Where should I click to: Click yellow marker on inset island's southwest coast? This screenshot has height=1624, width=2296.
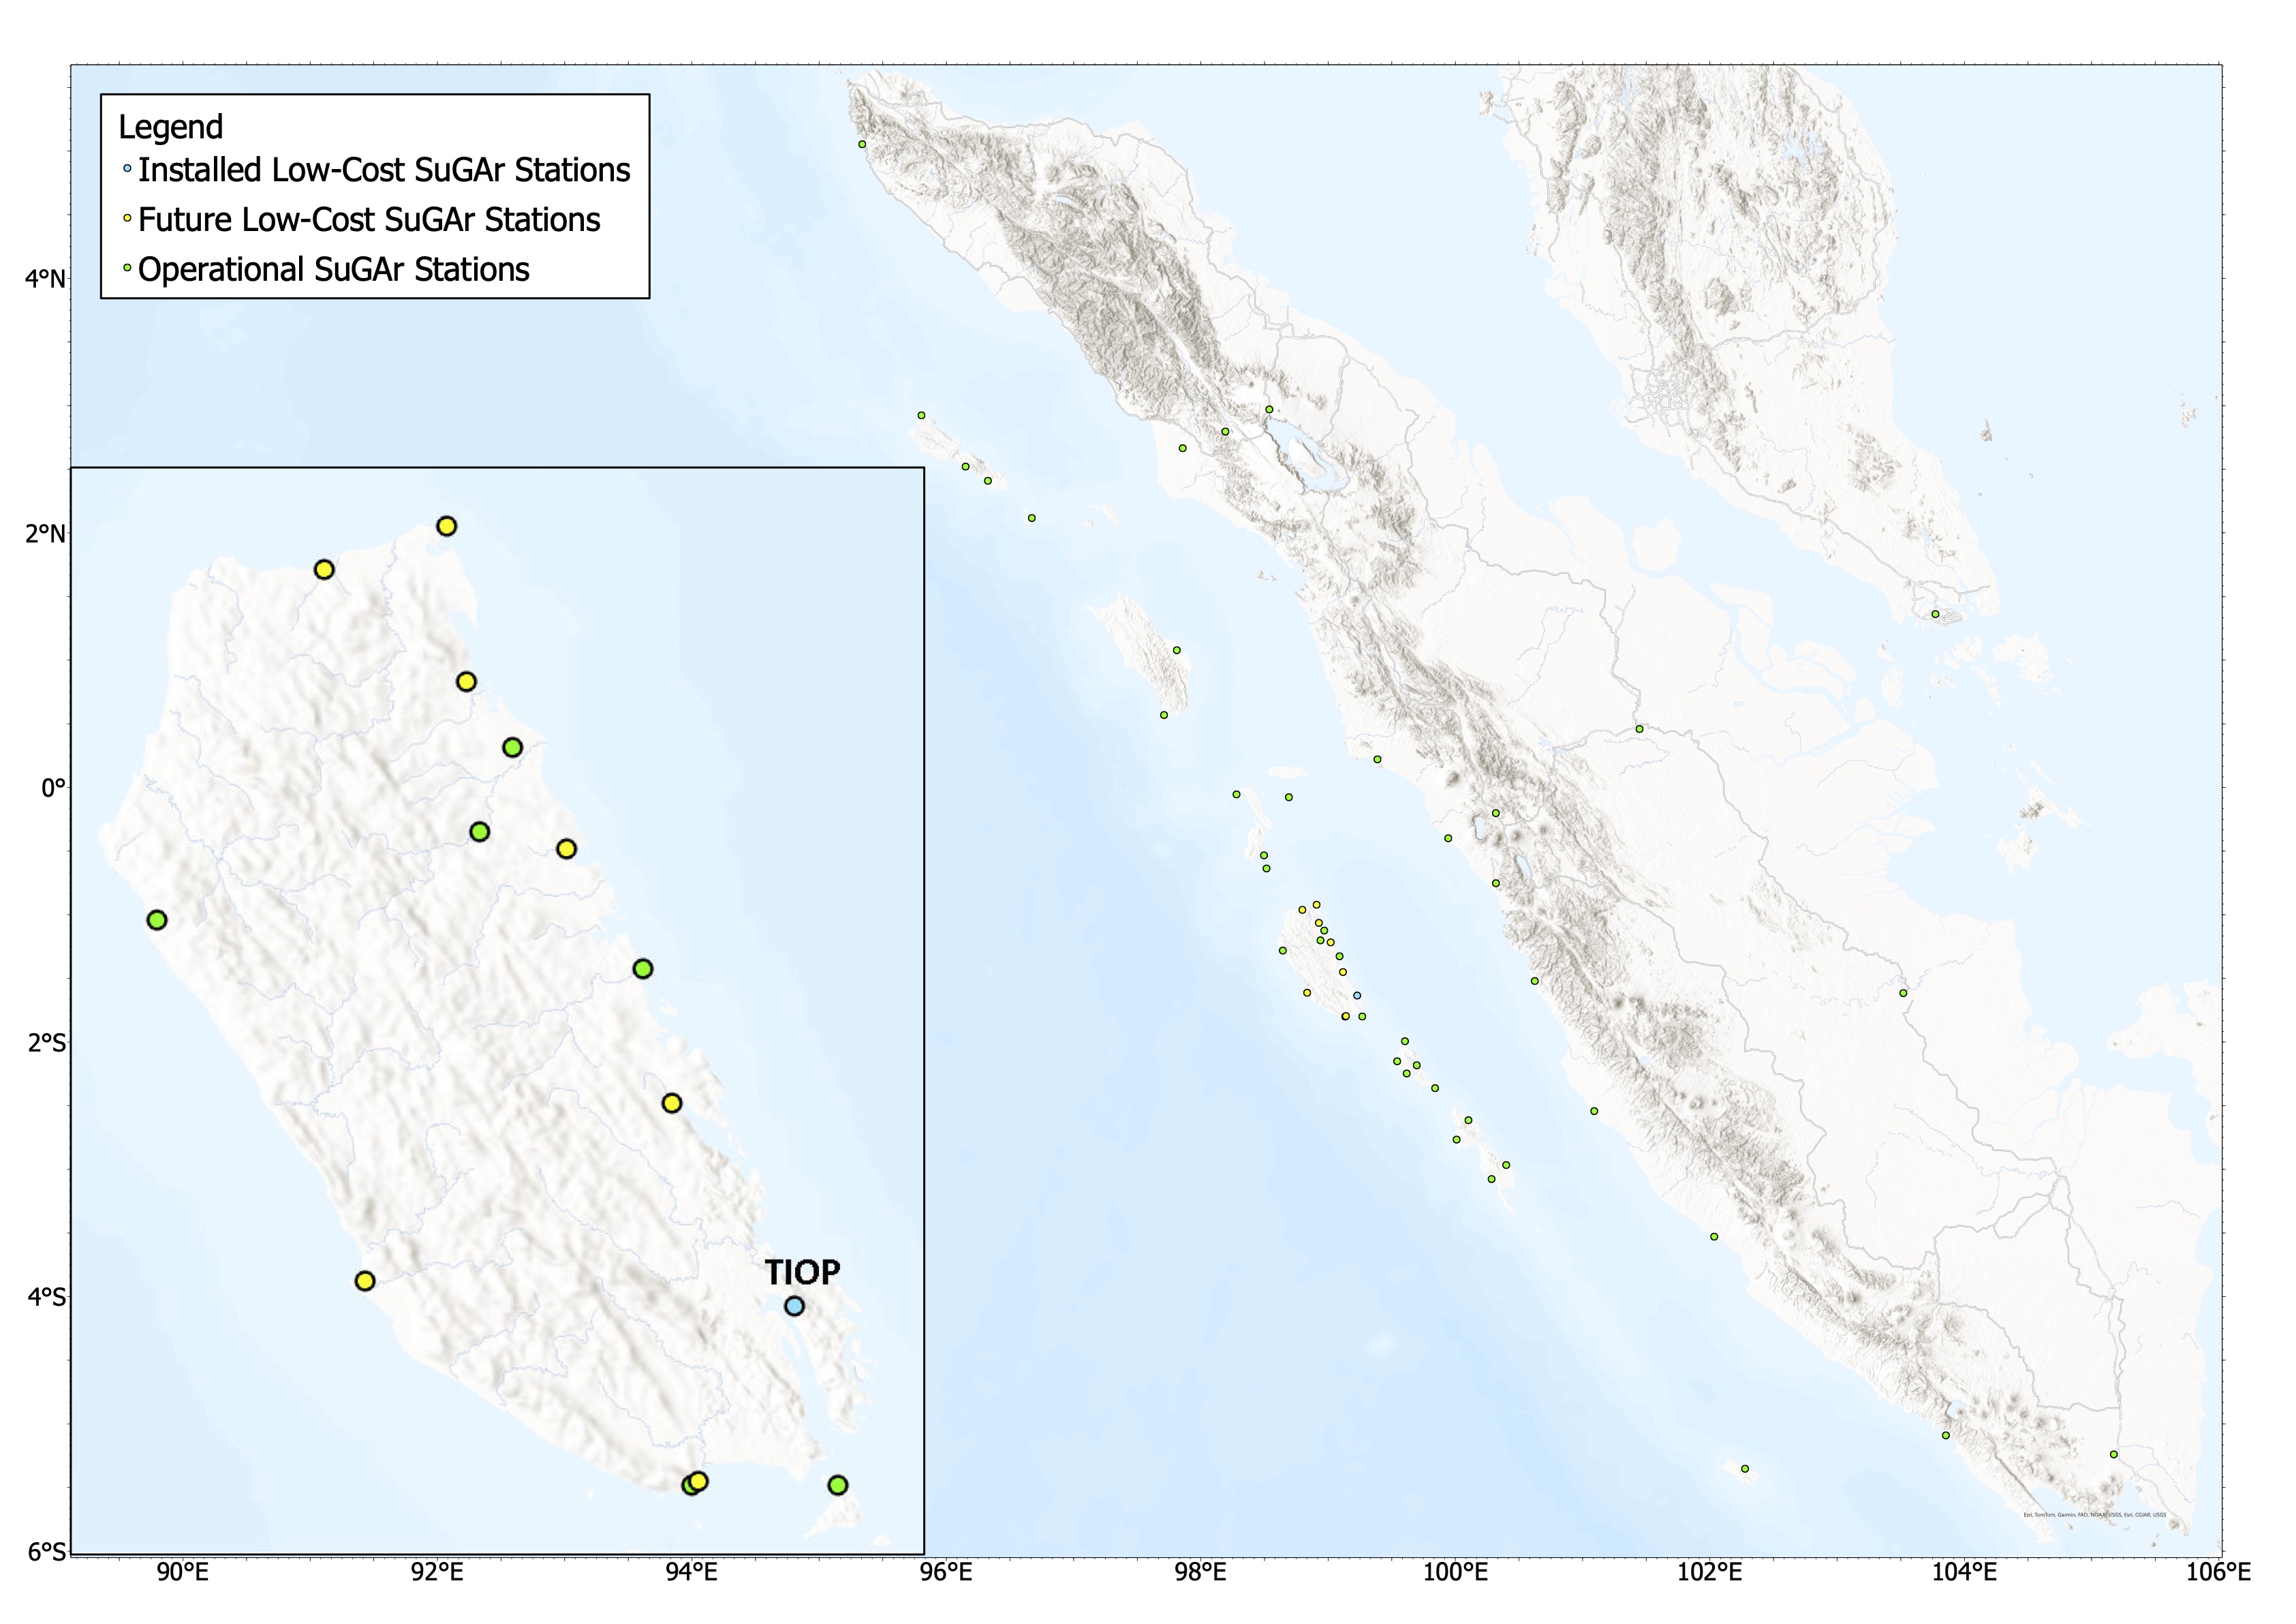(x=365, y=1281)
